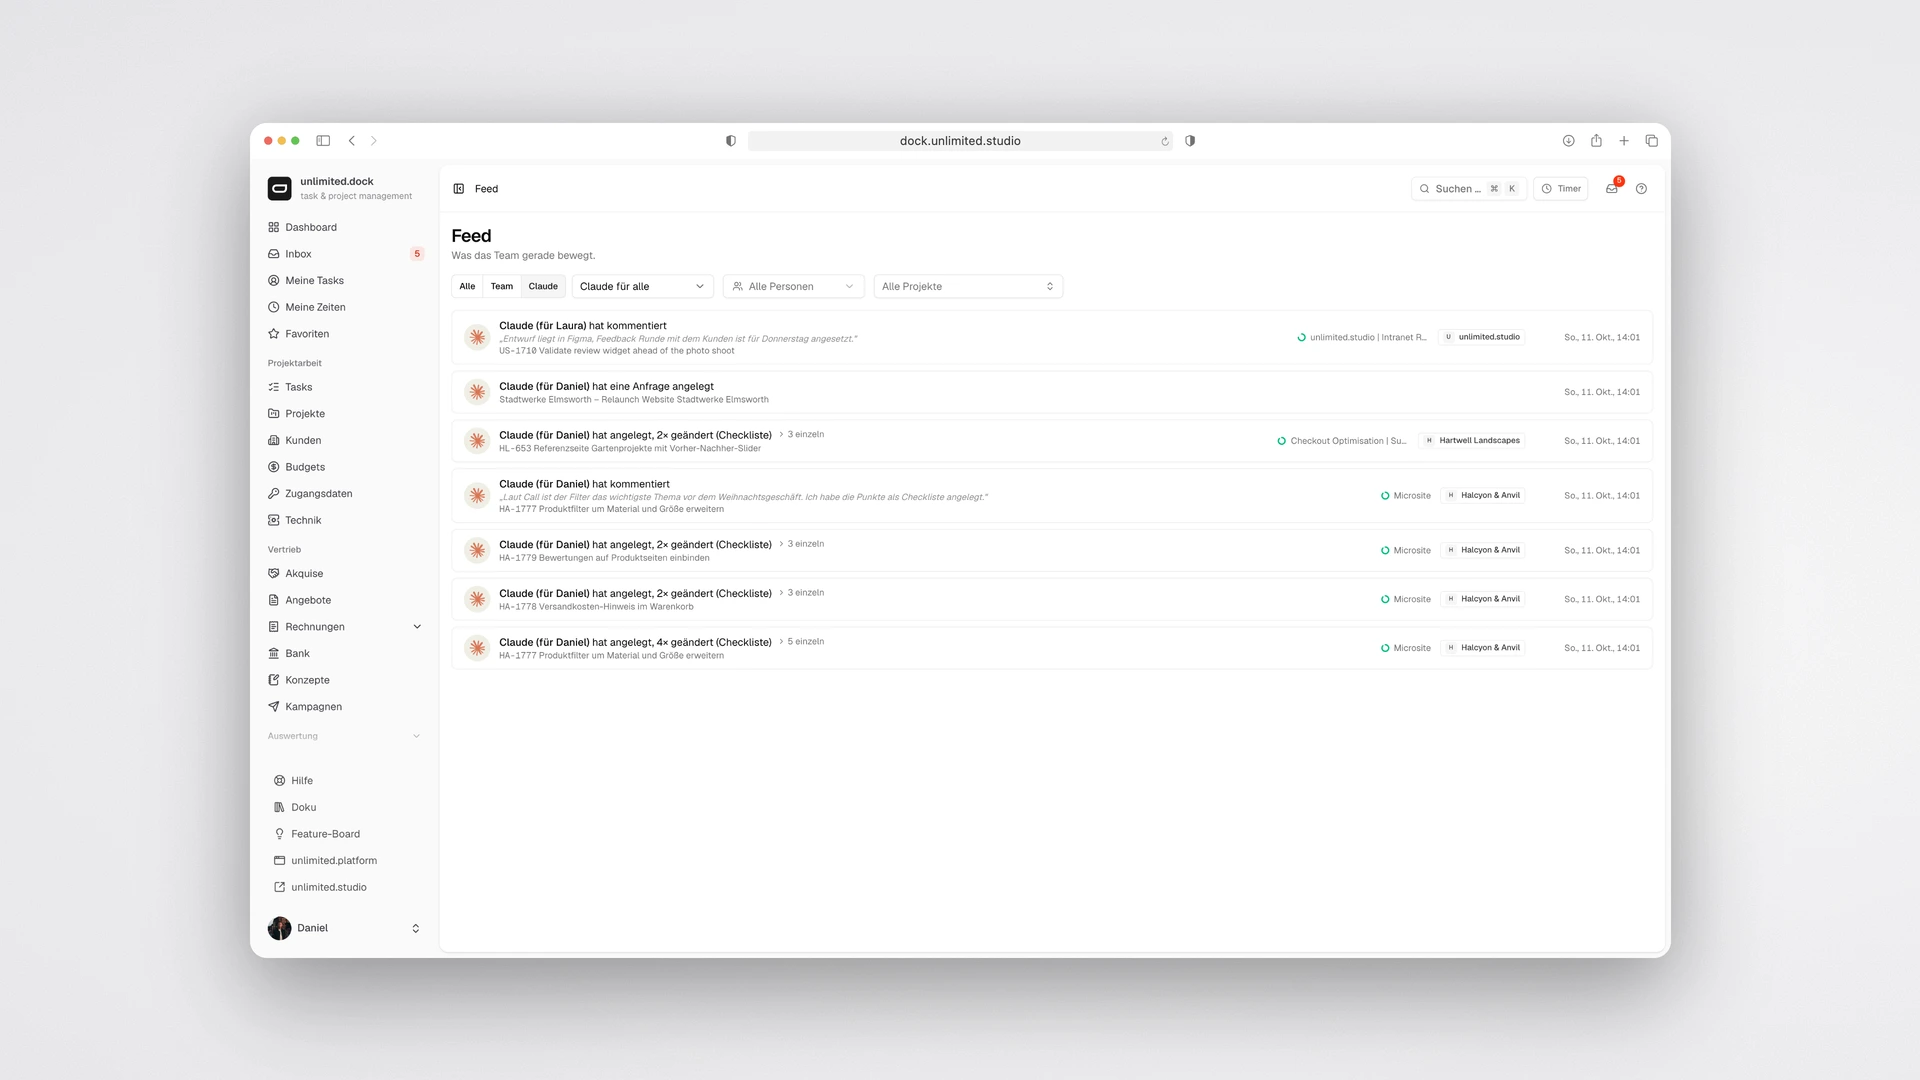Open Hilfe in sidebar
Image resolution: width=1920 pixels, height=1080 pixels.
click(345, 781)
